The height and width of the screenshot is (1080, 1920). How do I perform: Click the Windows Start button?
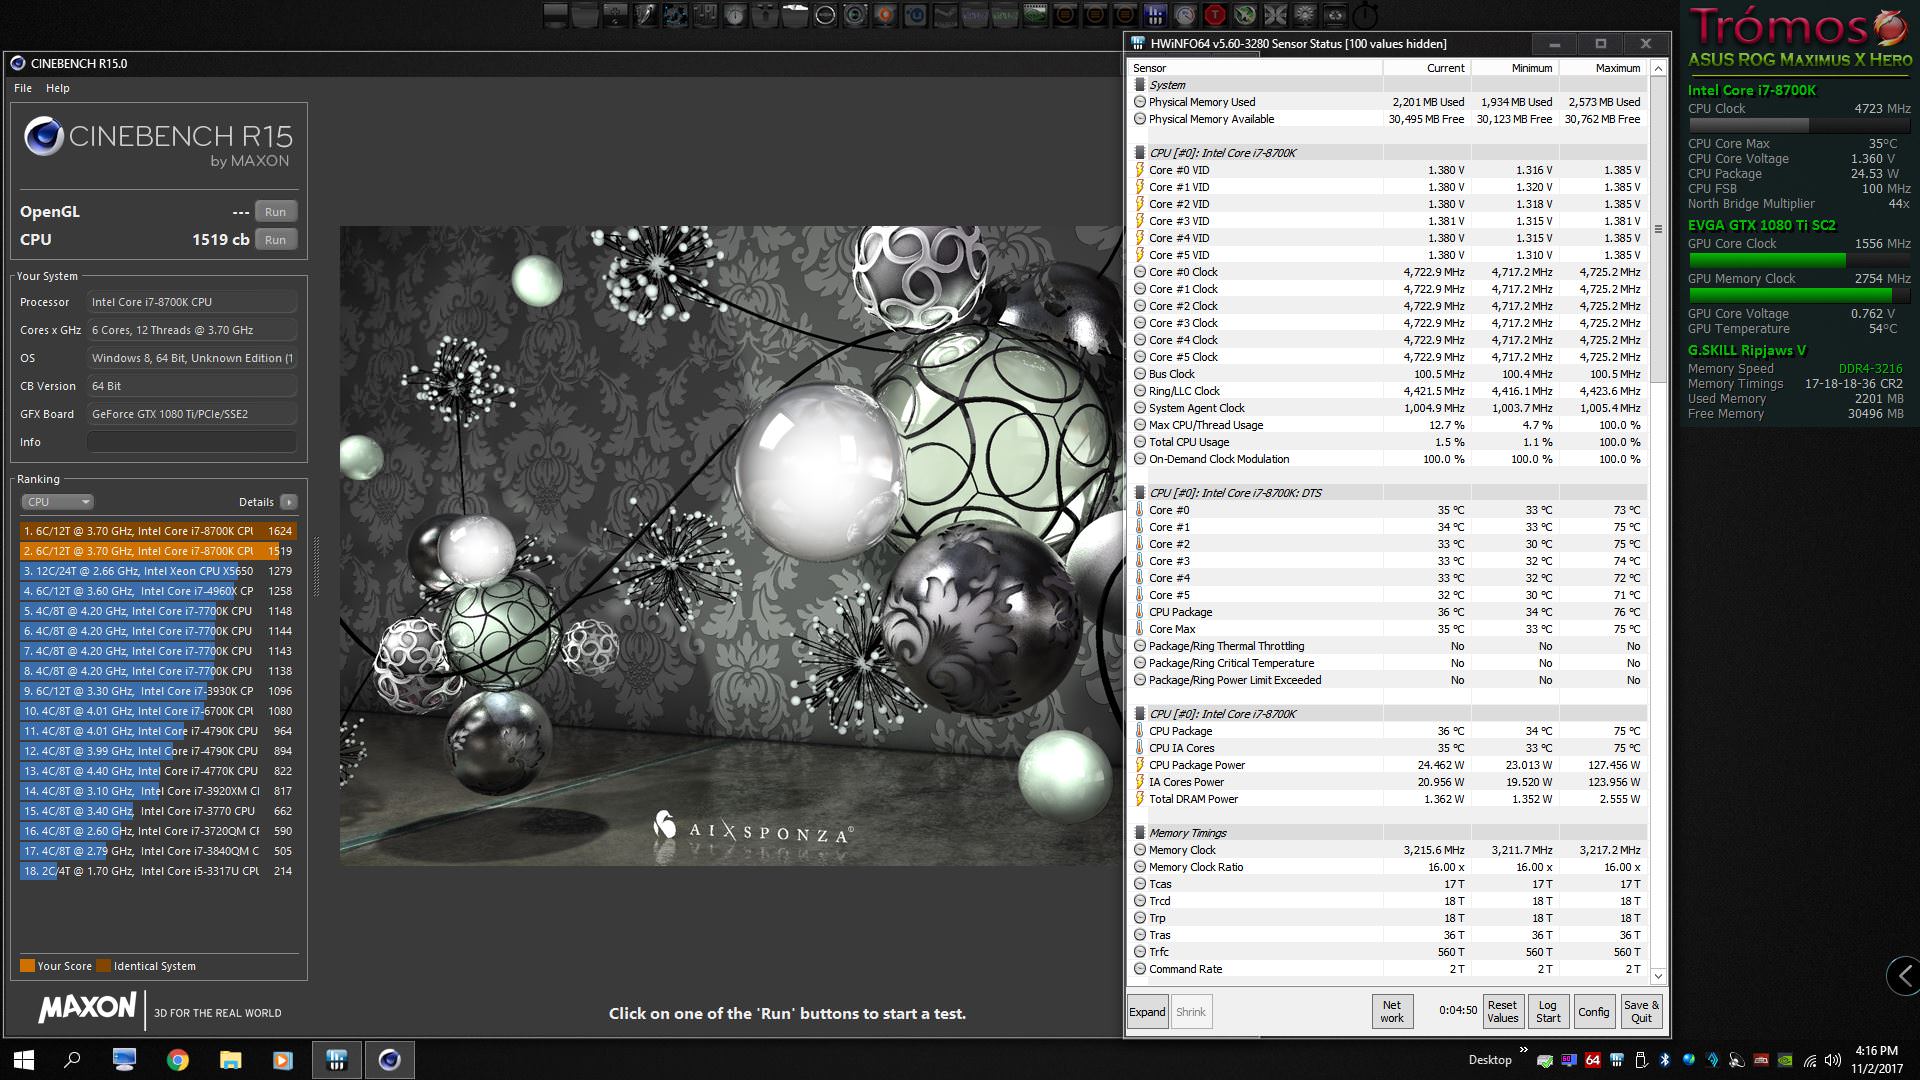pos(24,1060)
